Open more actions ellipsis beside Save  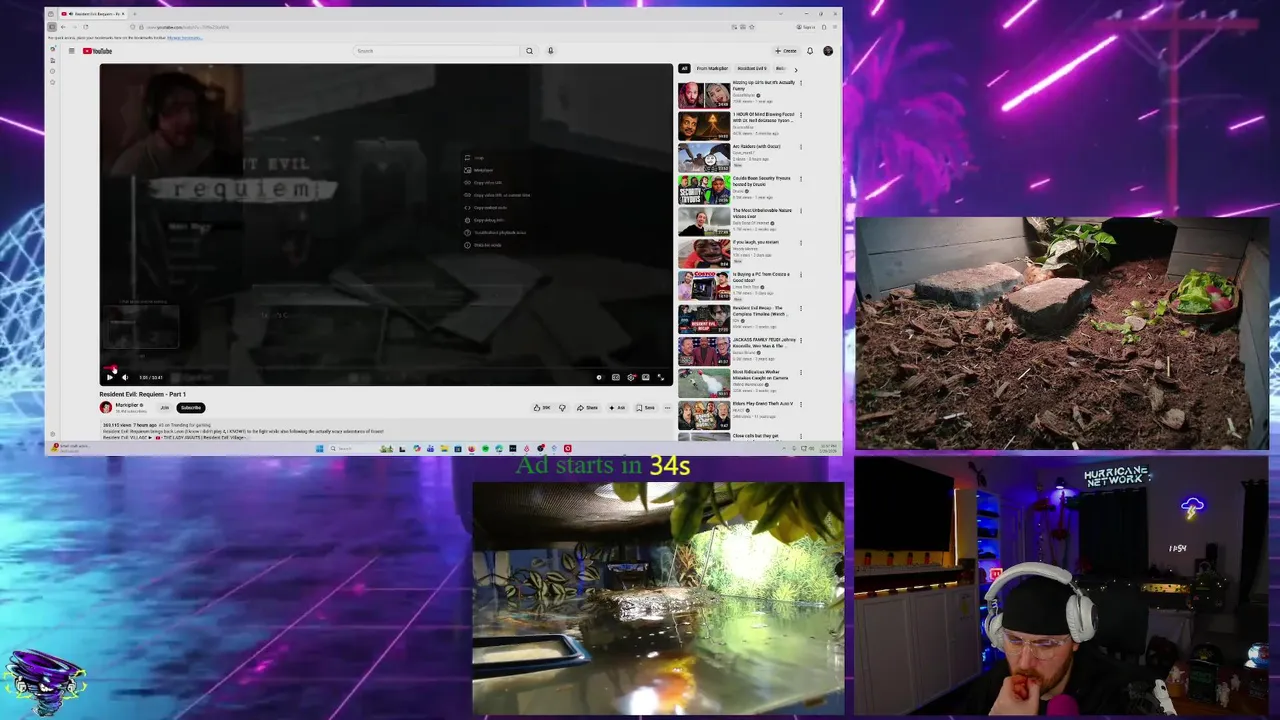pos(667,408)
